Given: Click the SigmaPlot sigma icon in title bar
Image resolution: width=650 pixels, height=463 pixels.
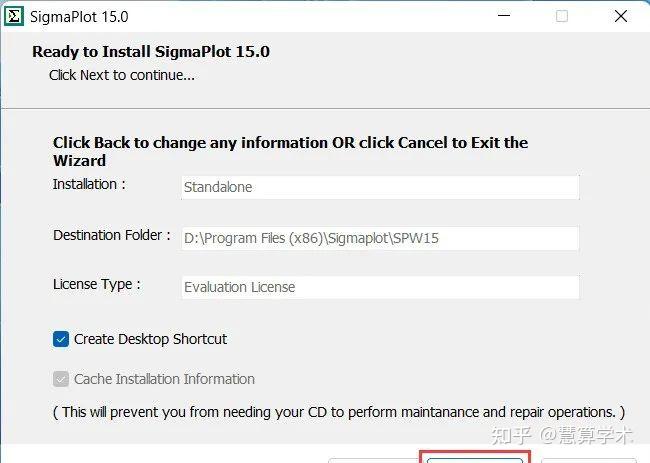Looking at the screenshot, I should click(x=15, y=17).
